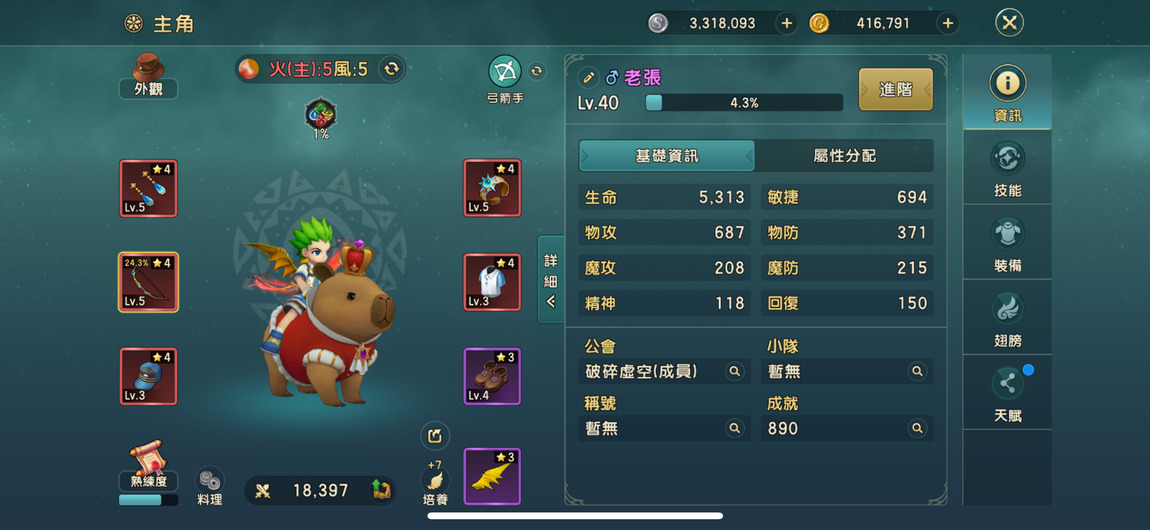Screen dimensions: 1150x530
Task: Expand the 詳細 details side panel
Action: [x=551, y=279]
